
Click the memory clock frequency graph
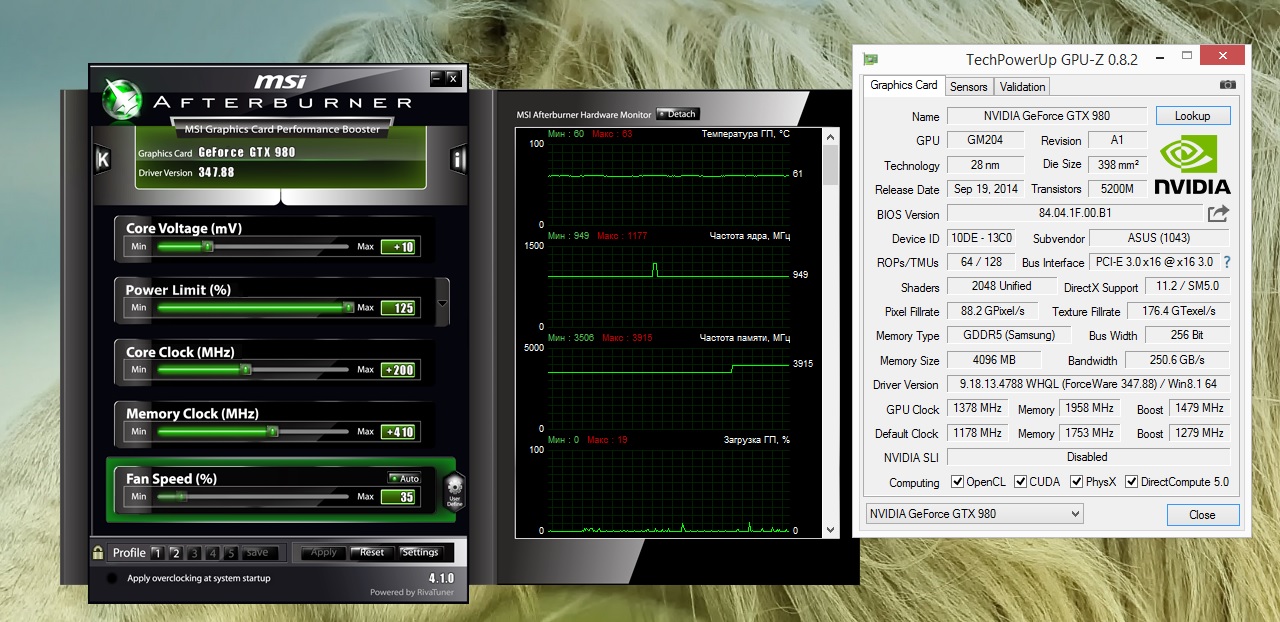[x=668, y=387]
